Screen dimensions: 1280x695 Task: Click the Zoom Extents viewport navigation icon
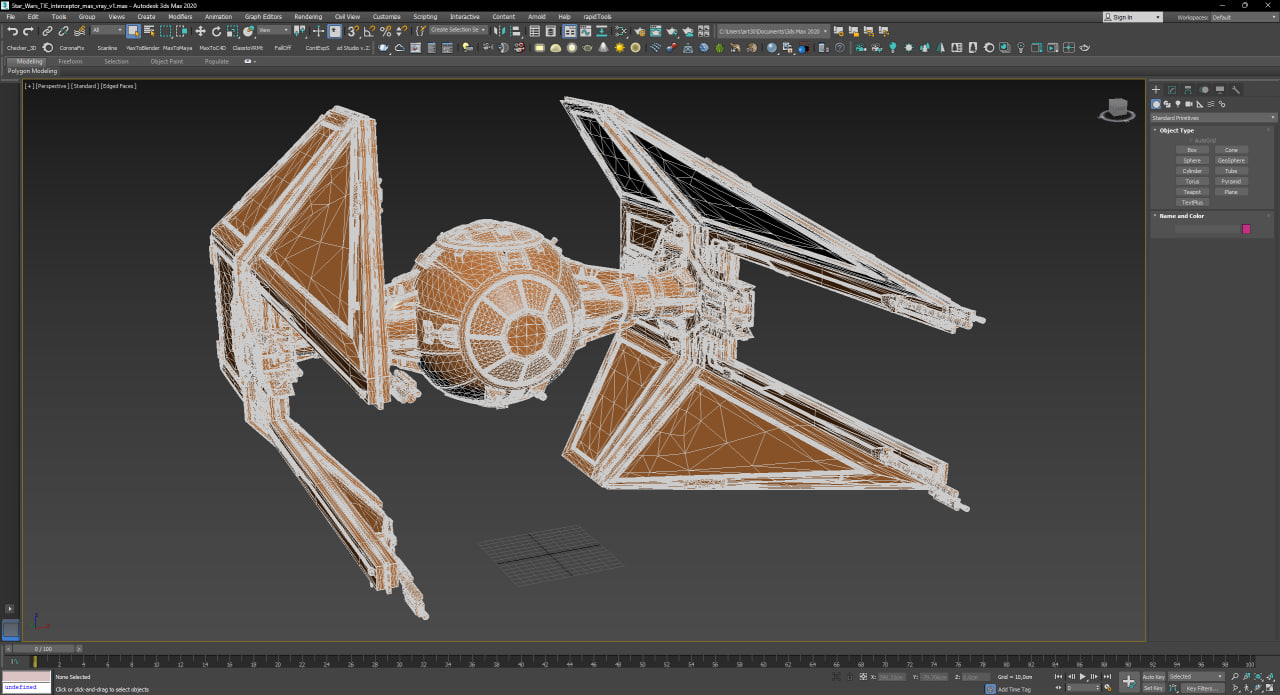1257,676
